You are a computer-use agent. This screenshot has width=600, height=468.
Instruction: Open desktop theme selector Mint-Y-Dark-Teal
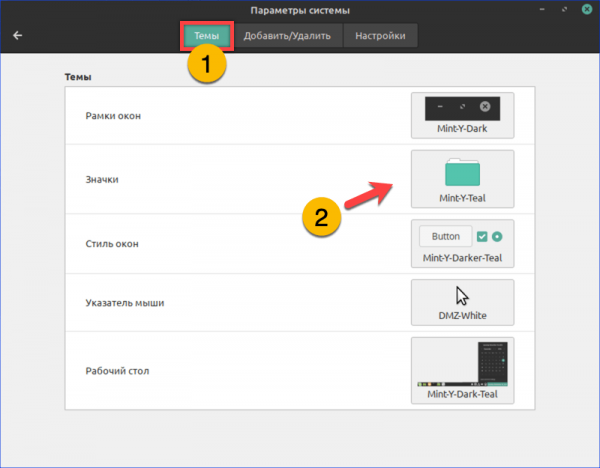(x=462, y=370)
